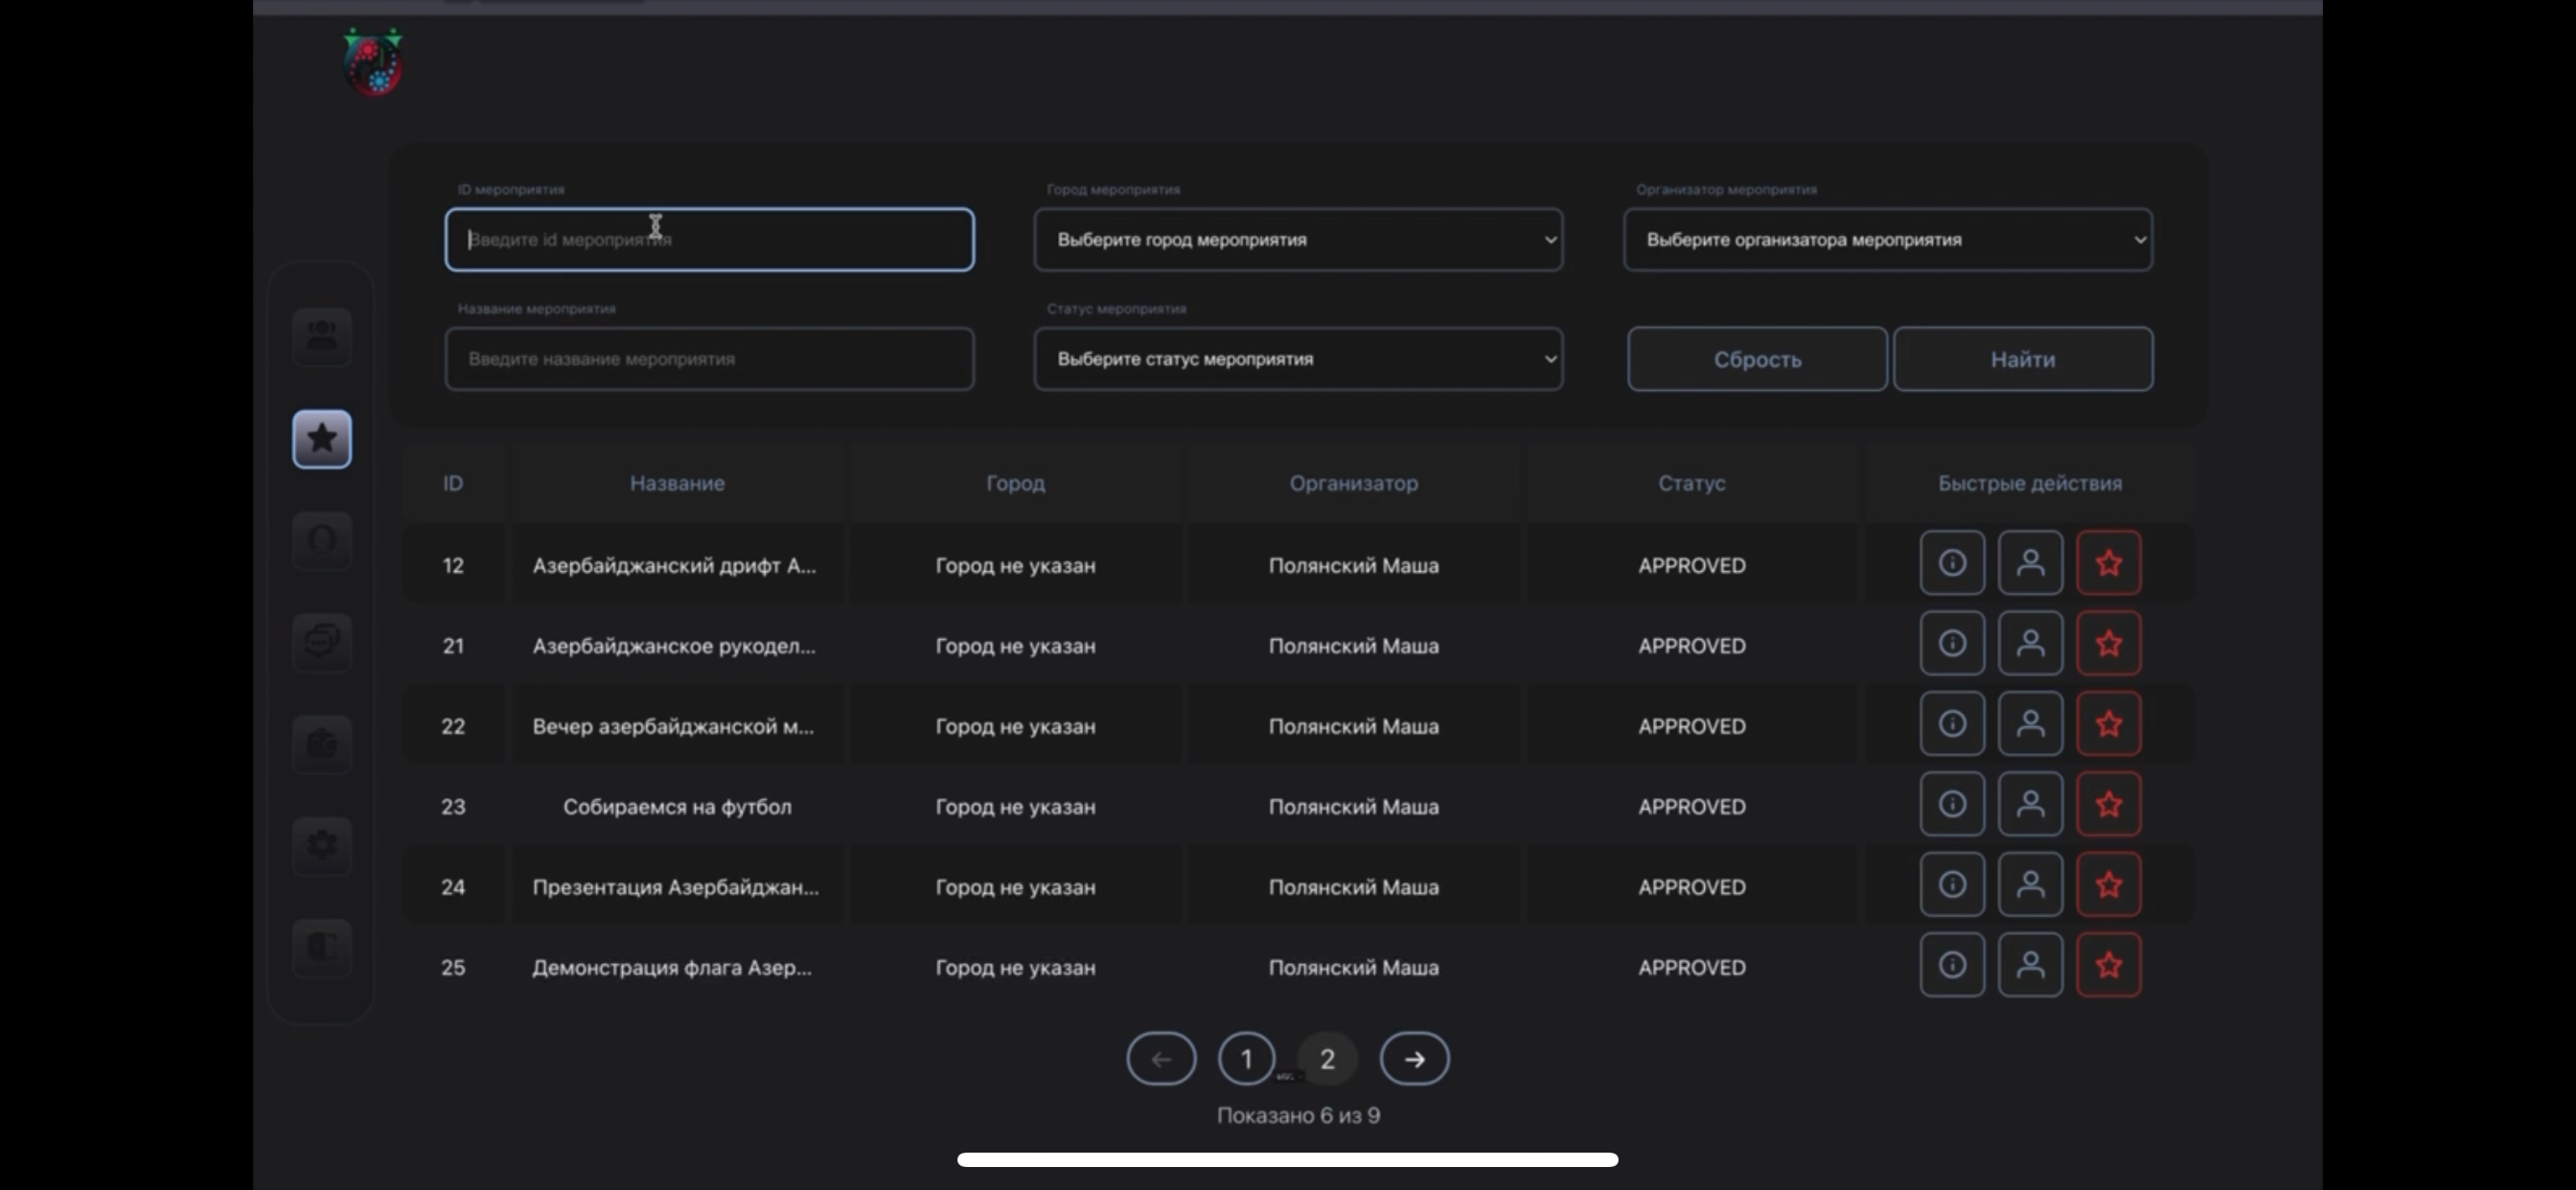Click the Организатор column header
Image resolution: width=2576 pixels, height=1190 pixels.
[1353, 483]
